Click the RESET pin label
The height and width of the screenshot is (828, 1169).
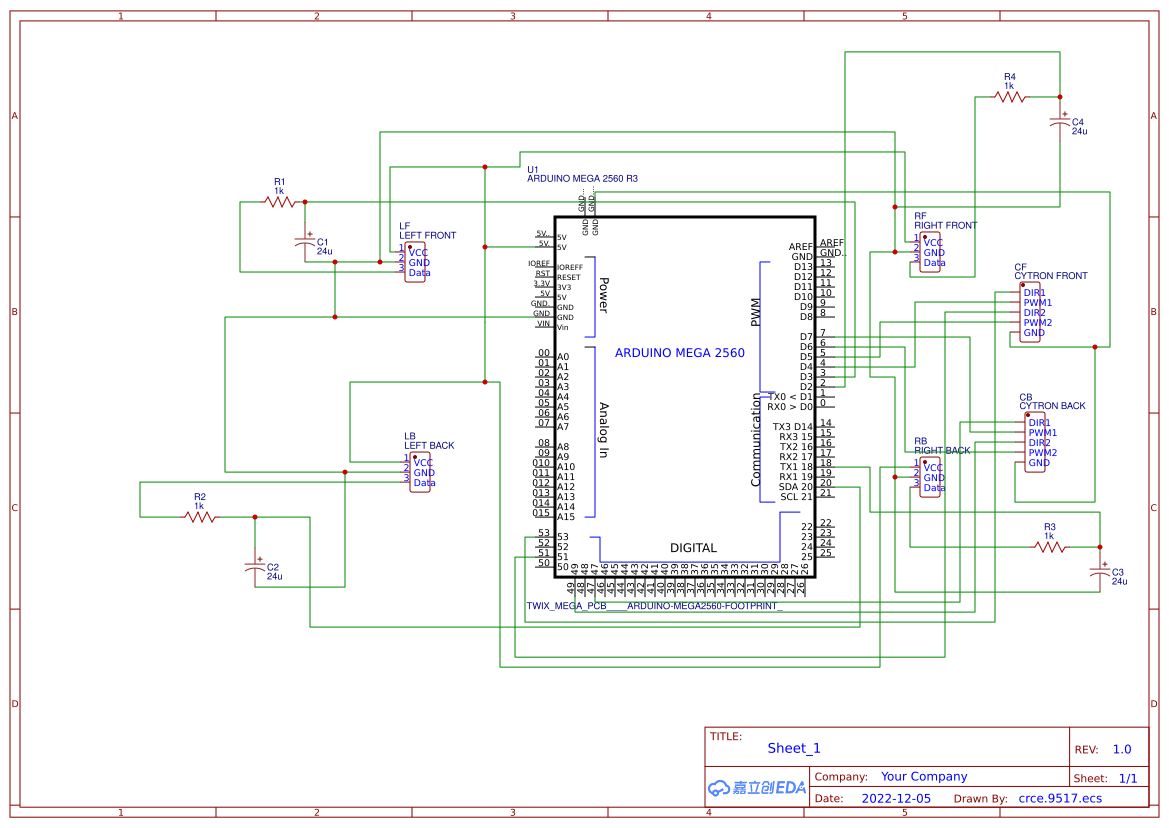568,277
